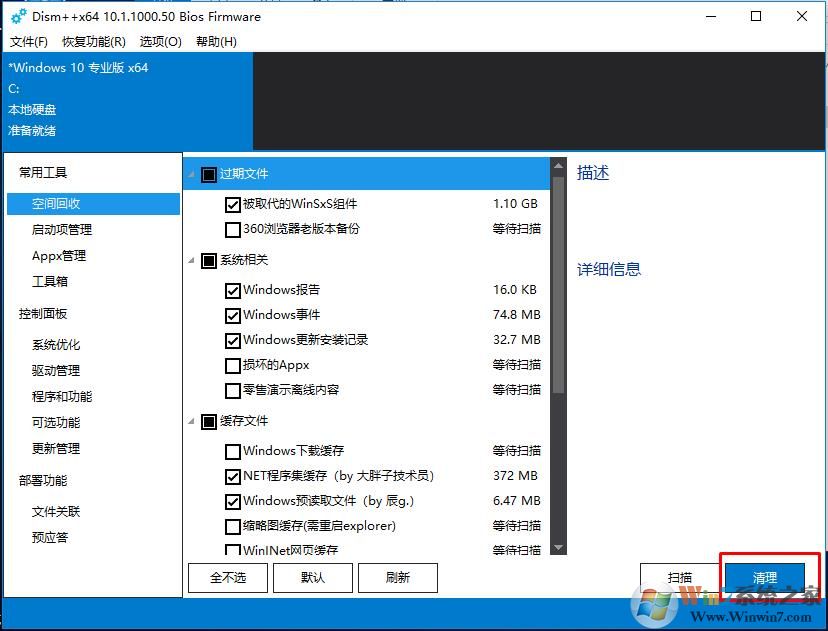The height and width of the screenshot is (631, 828).
Task: Click the 32.7 MB size value
Action: tap(517, 340)
